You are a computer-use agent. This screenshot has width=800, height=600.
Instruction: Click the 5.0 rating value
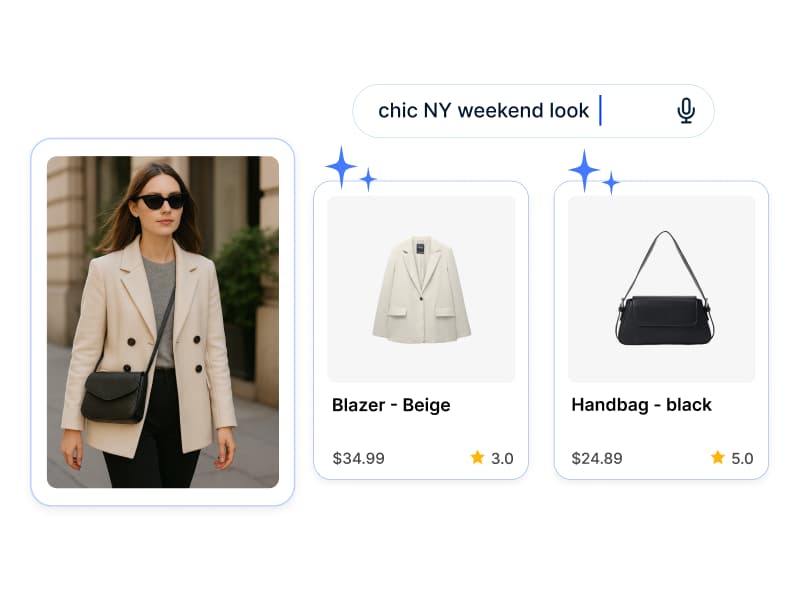pos(742,458)
